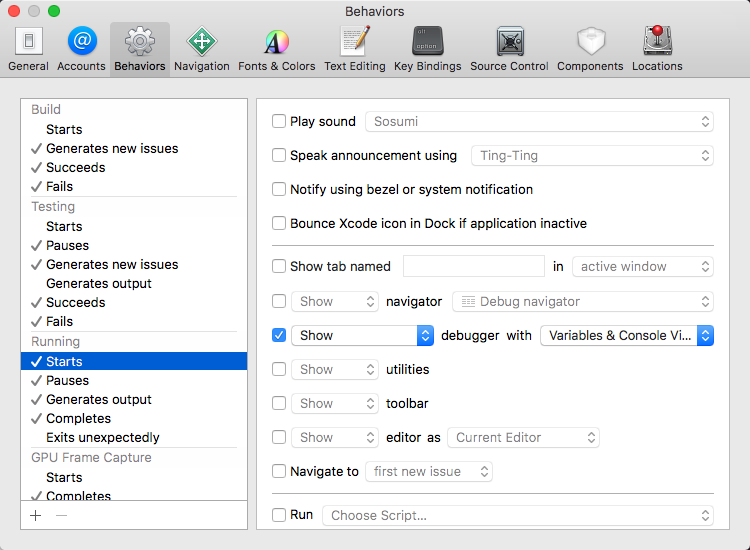Toggle the toolbar row checkbox
Viewport: 750px width, 550px height.
coord(279,403)
